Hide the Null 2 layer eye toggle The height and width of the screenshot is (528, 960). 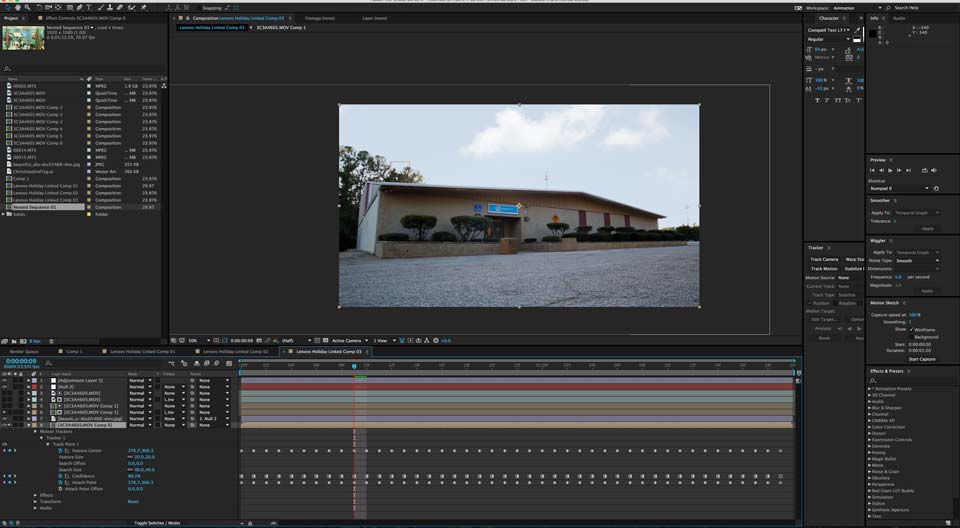coord(4,387)
